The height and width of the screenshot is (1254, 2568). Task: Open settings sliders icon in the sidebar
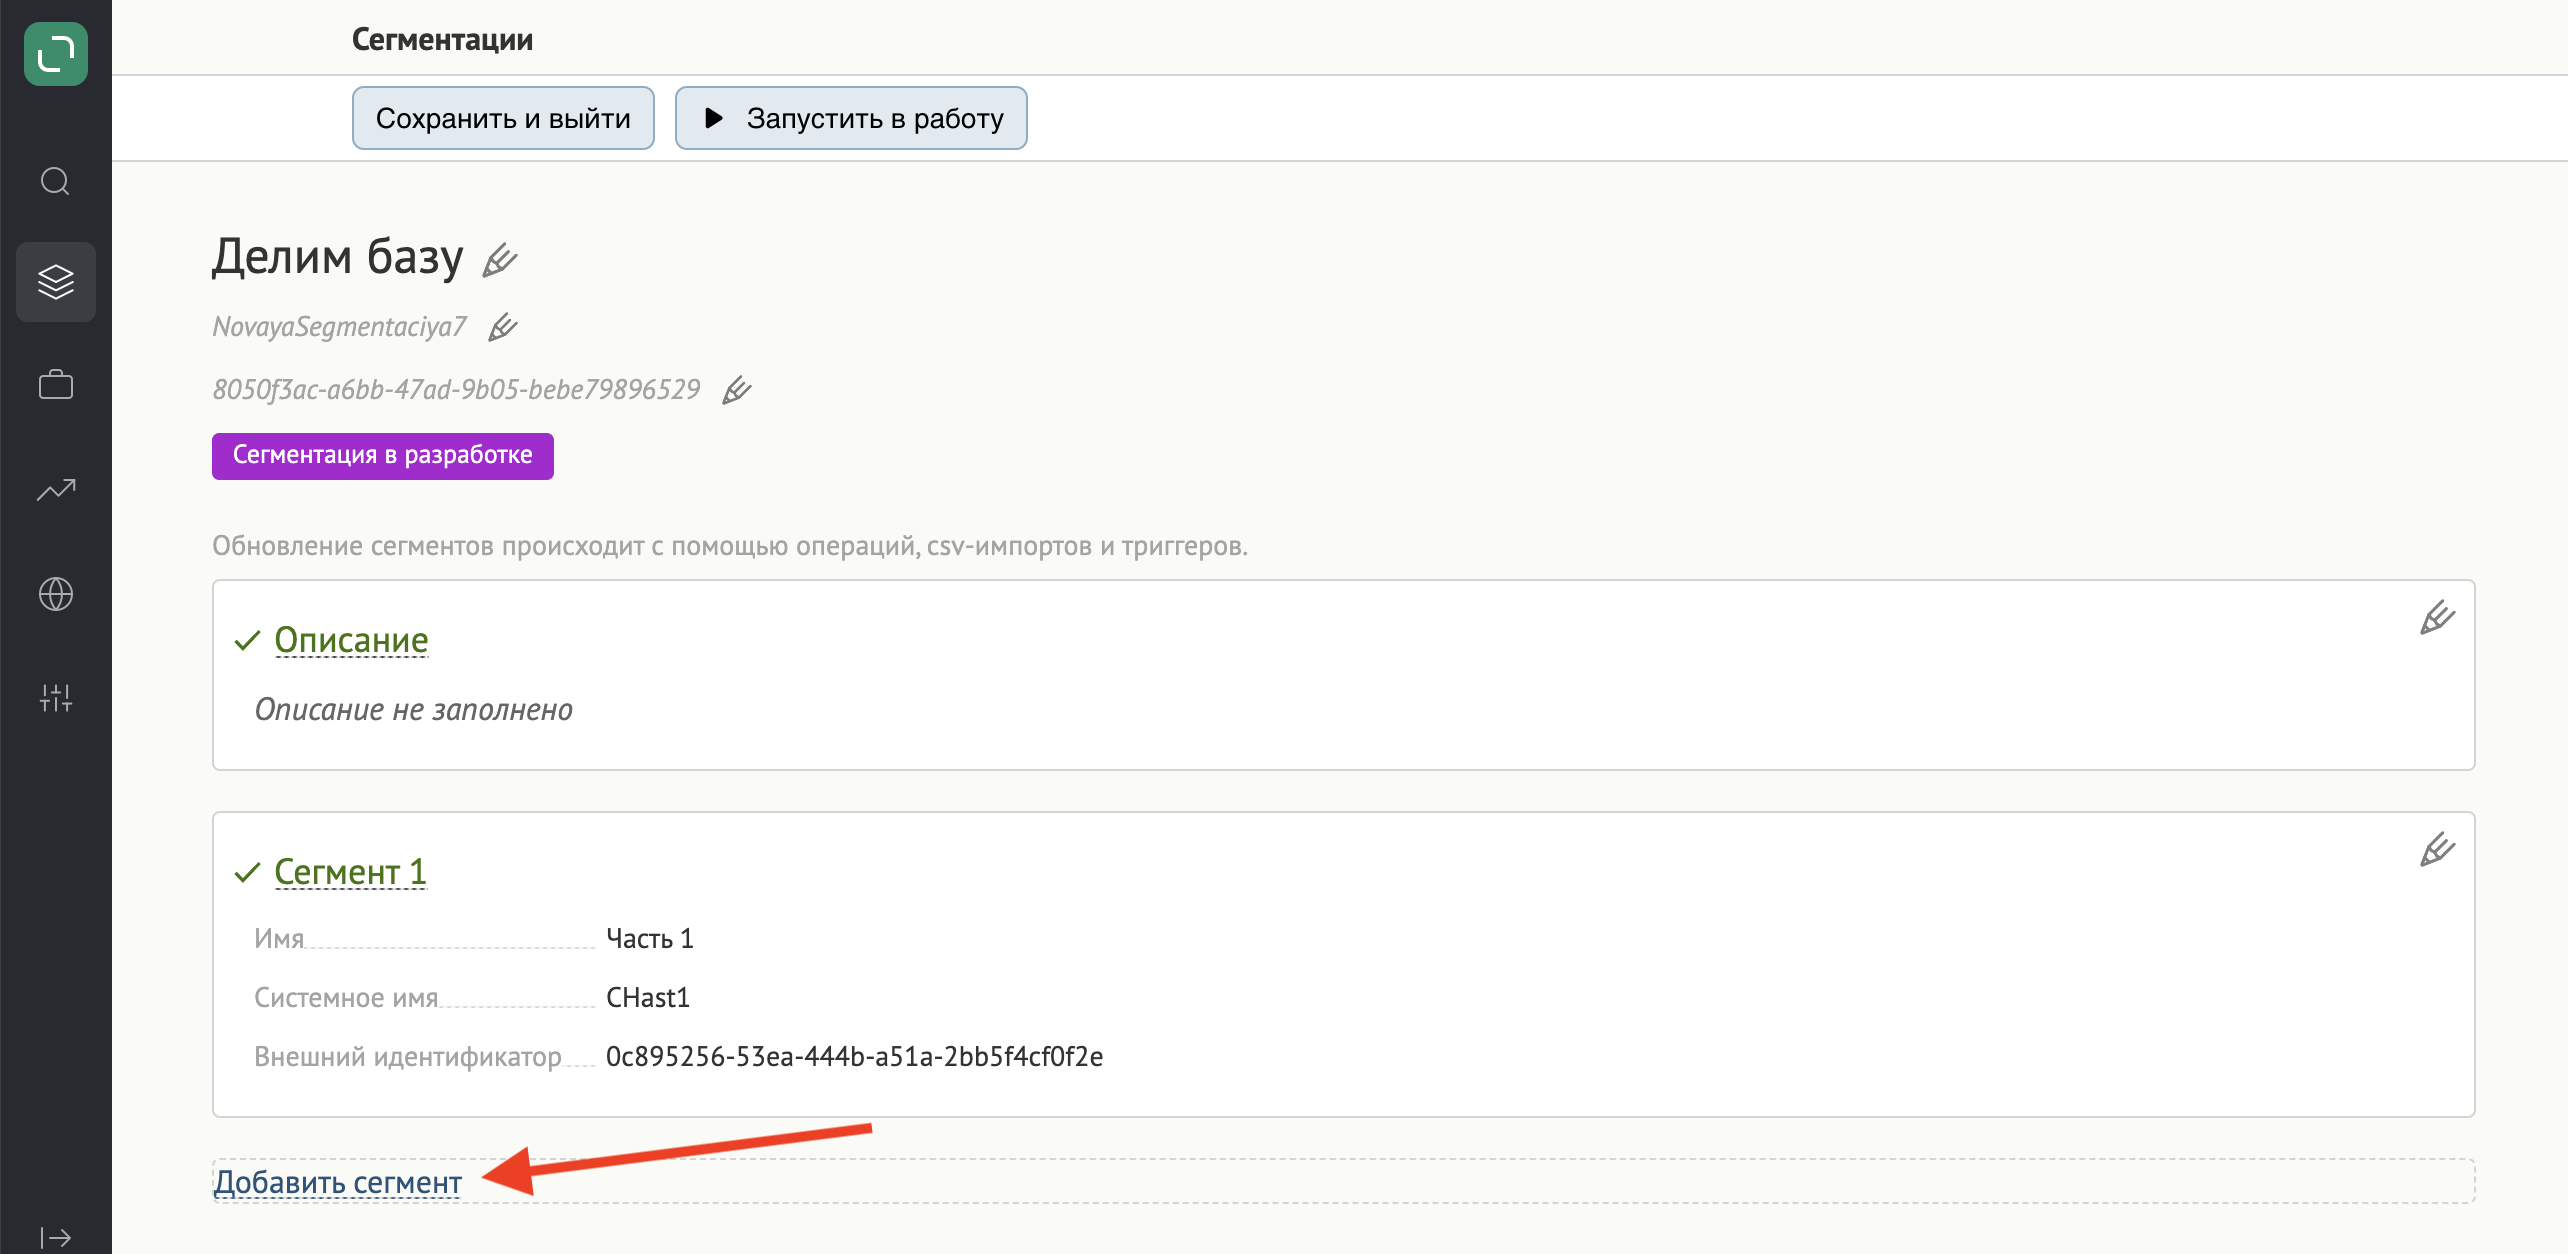56,698
